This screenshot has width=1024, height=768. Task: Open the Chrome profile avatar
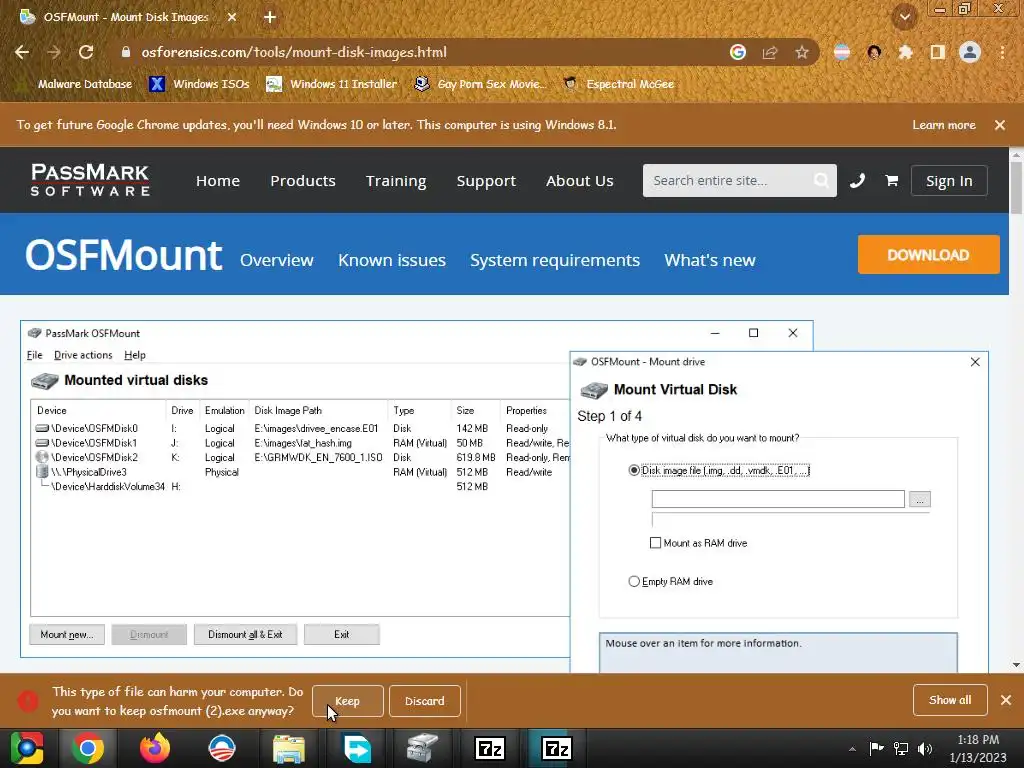tap(970, 52)
